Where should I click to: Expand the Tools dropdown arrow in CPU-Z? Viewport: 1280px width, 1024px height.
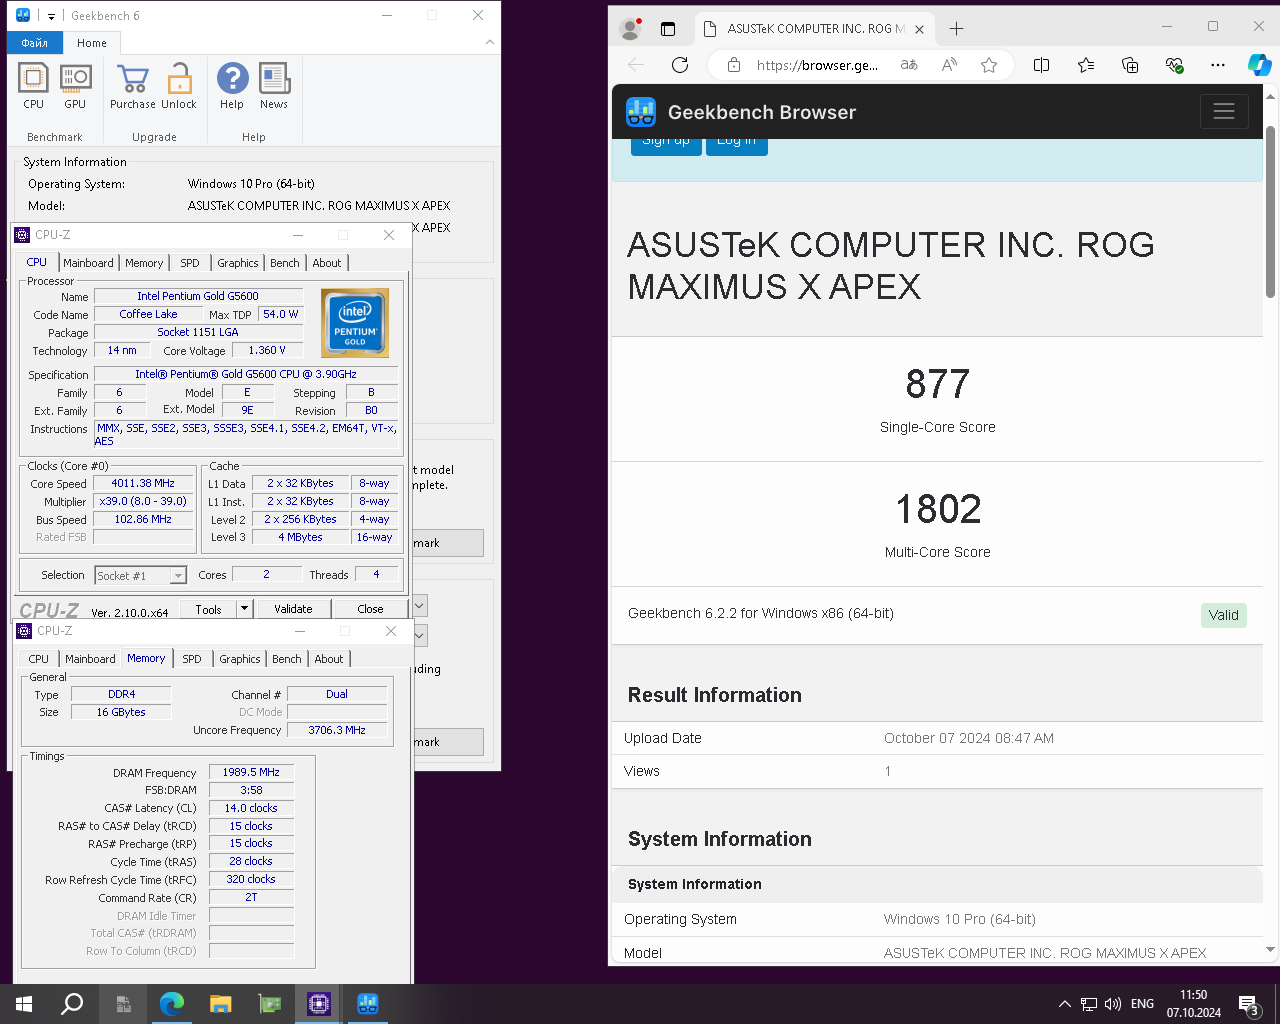(244, 609)
